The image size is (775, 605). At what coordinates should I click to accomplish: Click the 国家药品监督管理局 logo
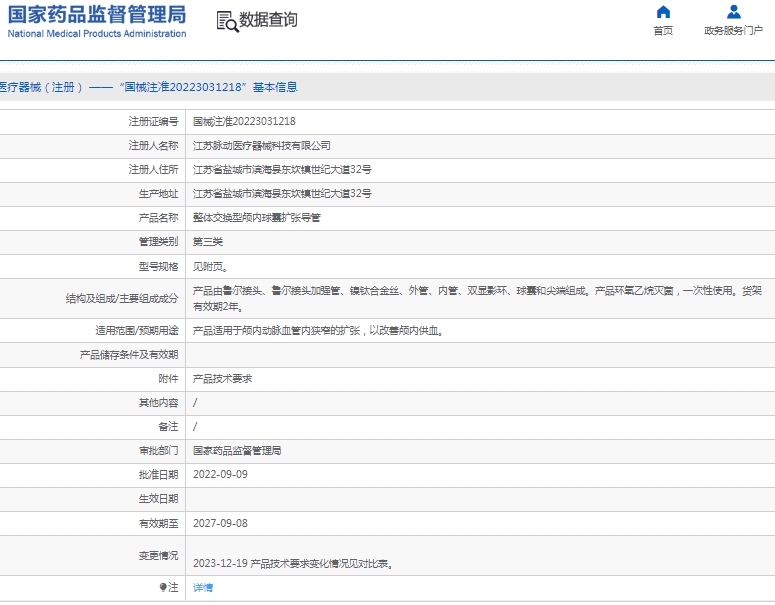click(x=97, y=22)
